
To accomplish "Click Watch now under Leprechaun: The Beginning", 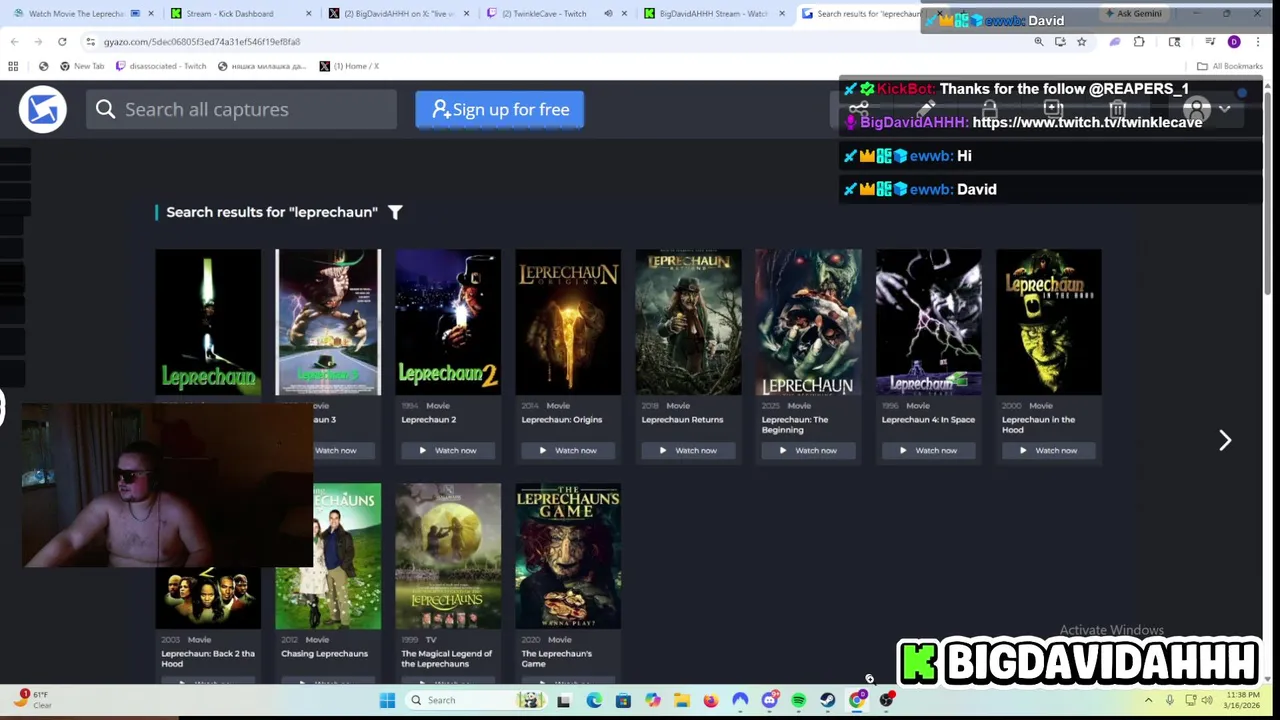I will point(808,450).
